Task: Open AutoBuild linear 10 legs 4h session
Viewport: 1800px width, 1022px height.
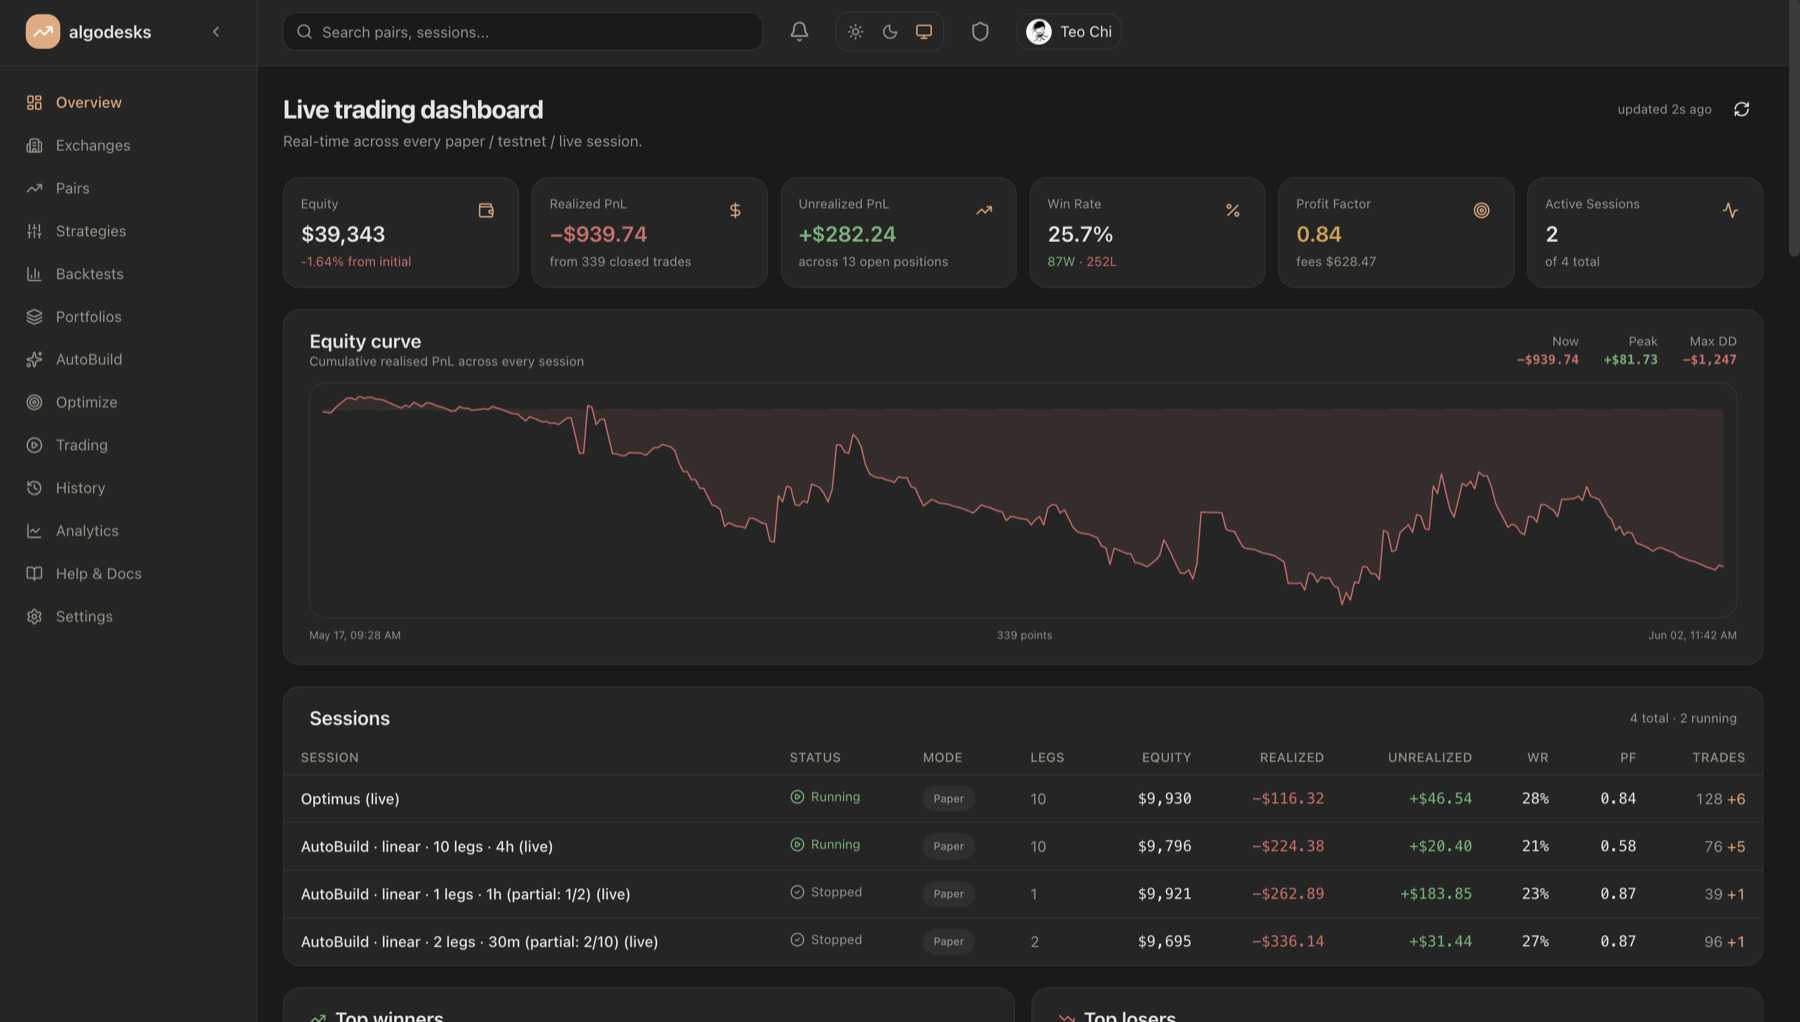Action: tap(1023, 846)
